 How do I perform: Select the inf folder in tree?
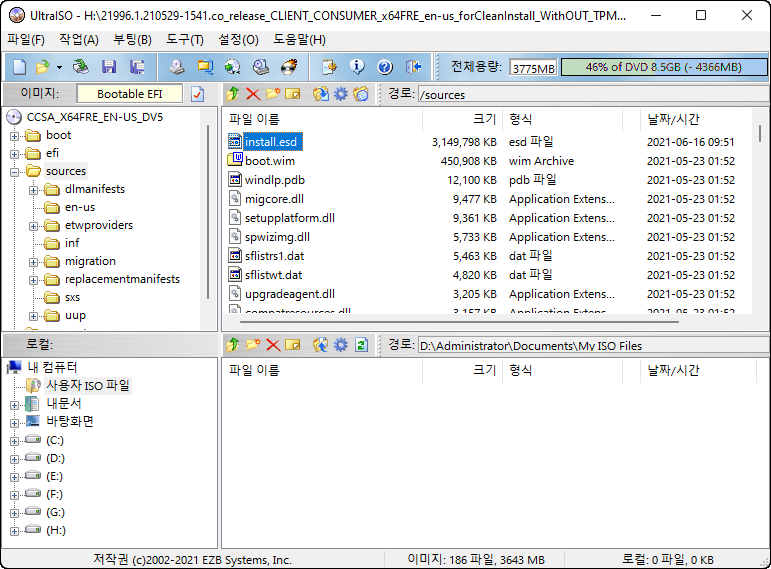pos(72,243)
